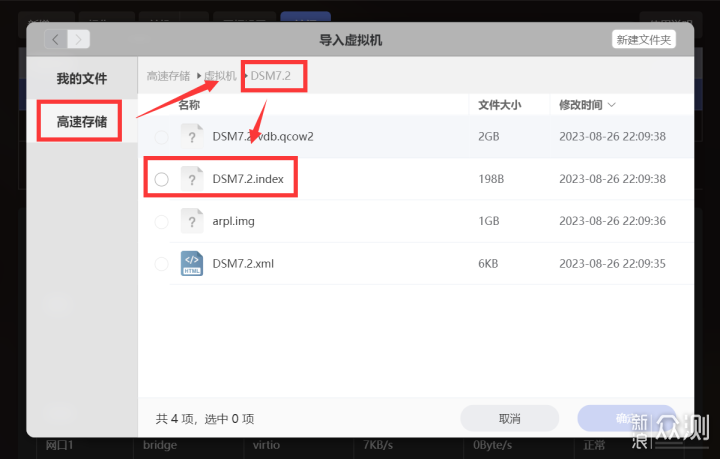Sort by 修改时间 using the dropdown arrow
The image size is (720, 459).
(x=612, y=105)
